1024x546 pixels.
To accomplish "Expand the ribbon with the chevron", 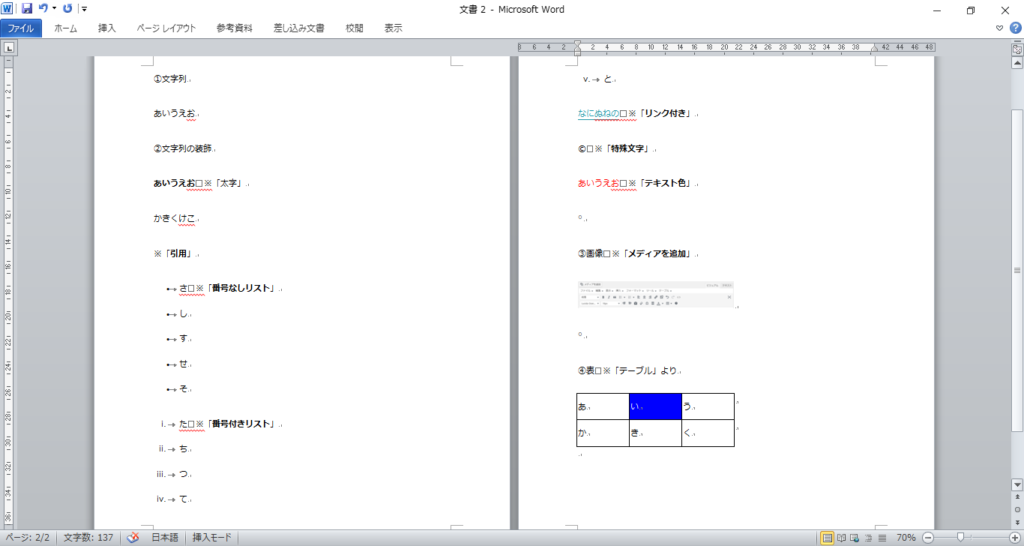I will [x=1000, y=28].
